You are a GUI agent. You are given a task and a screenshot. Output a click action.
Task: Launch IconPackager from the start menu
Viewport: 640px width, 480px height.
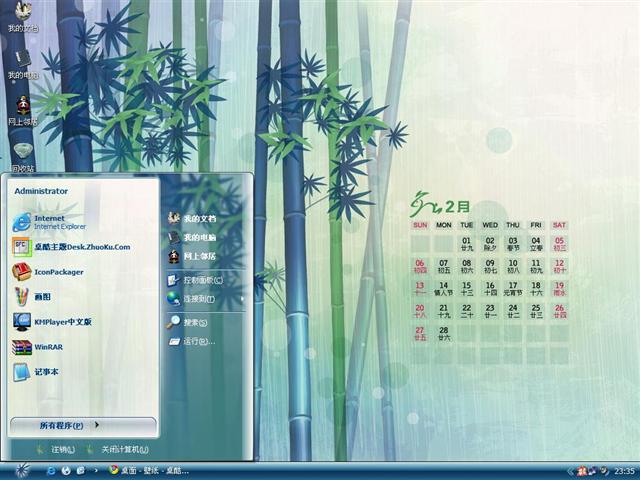pyautogui.click(x=48, y=272)
